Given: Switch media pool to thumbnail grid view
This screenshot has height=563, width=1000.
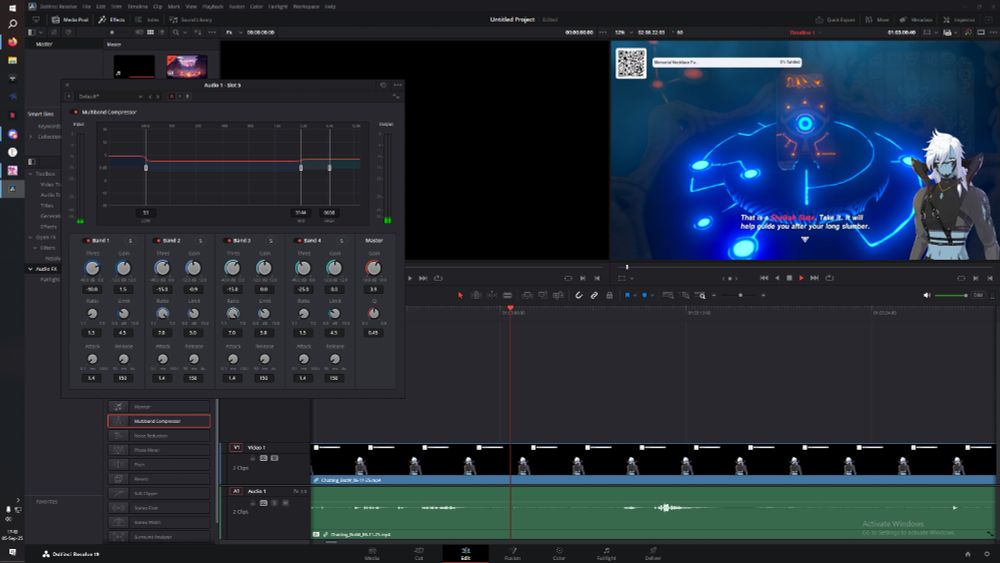Looking at the screenshot, I should (151, 32).
